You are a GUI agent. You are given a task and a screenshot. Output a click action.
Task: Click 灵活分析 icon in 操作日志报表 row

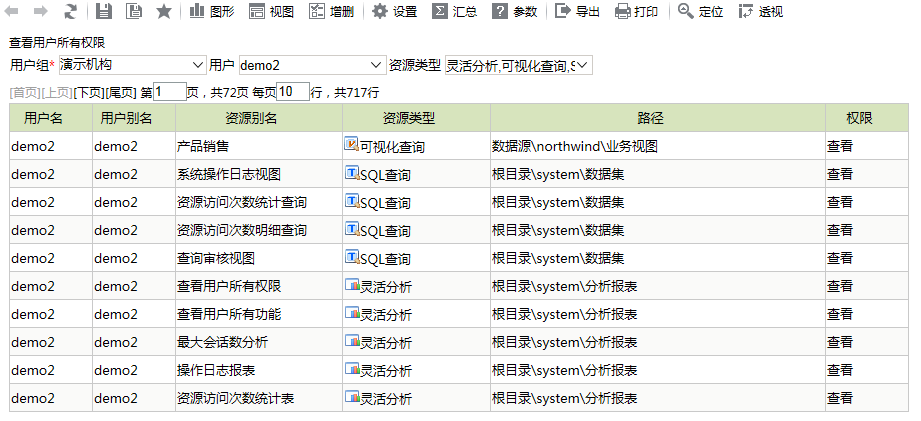[351, 369]
